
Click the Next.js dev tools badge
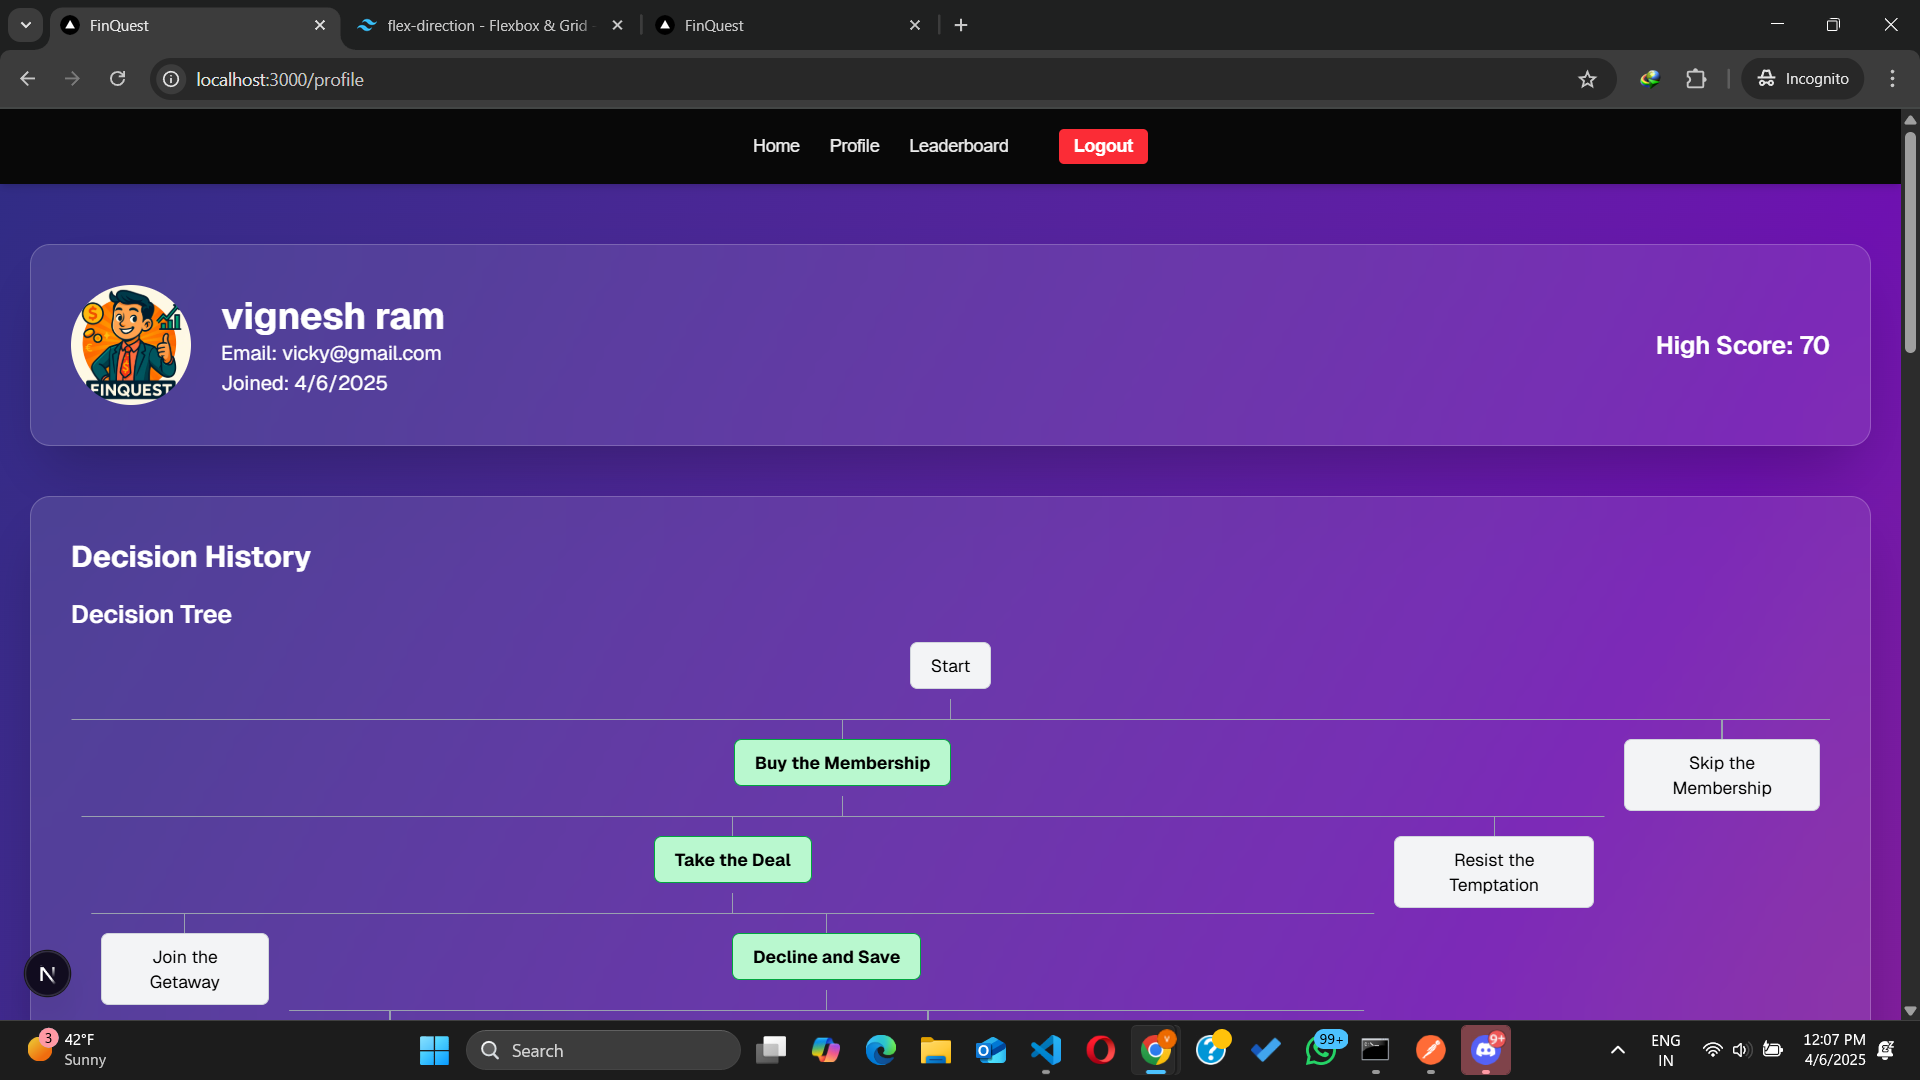pos(47,974)
